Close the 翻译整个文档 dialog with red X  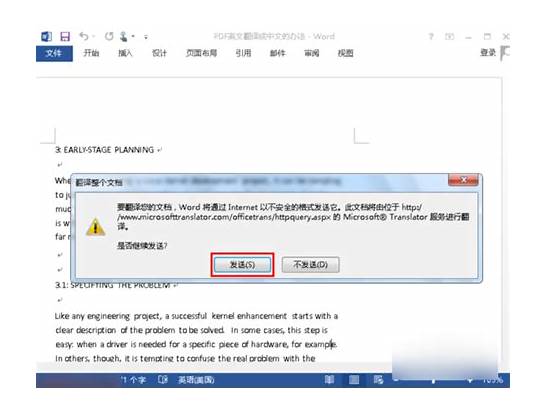pos(463,180)
